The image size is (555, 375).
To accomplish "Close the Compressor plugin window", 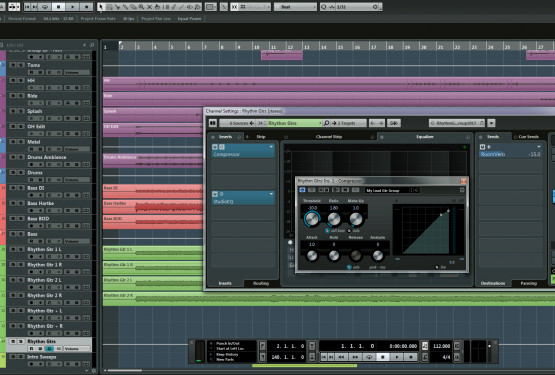I will (x=463, y=181).
